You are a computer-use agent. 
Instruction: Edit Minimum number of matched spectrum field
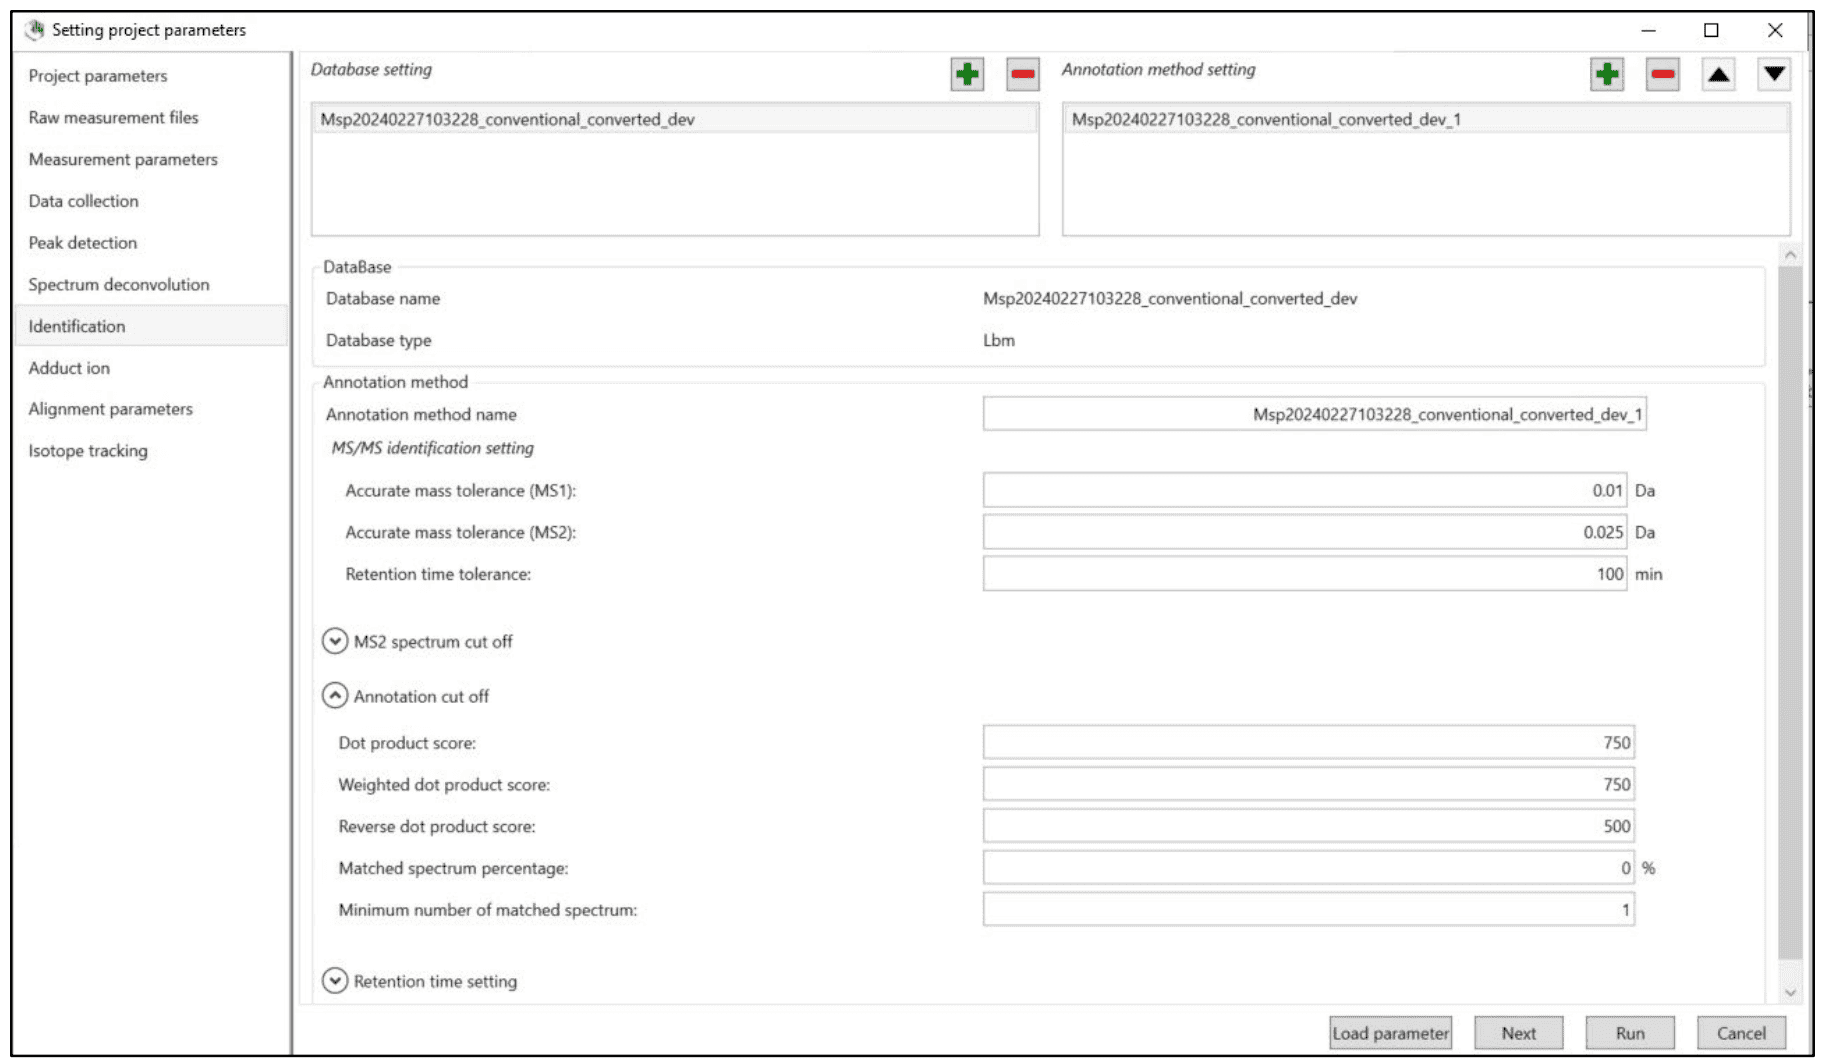pos(1308,910)
